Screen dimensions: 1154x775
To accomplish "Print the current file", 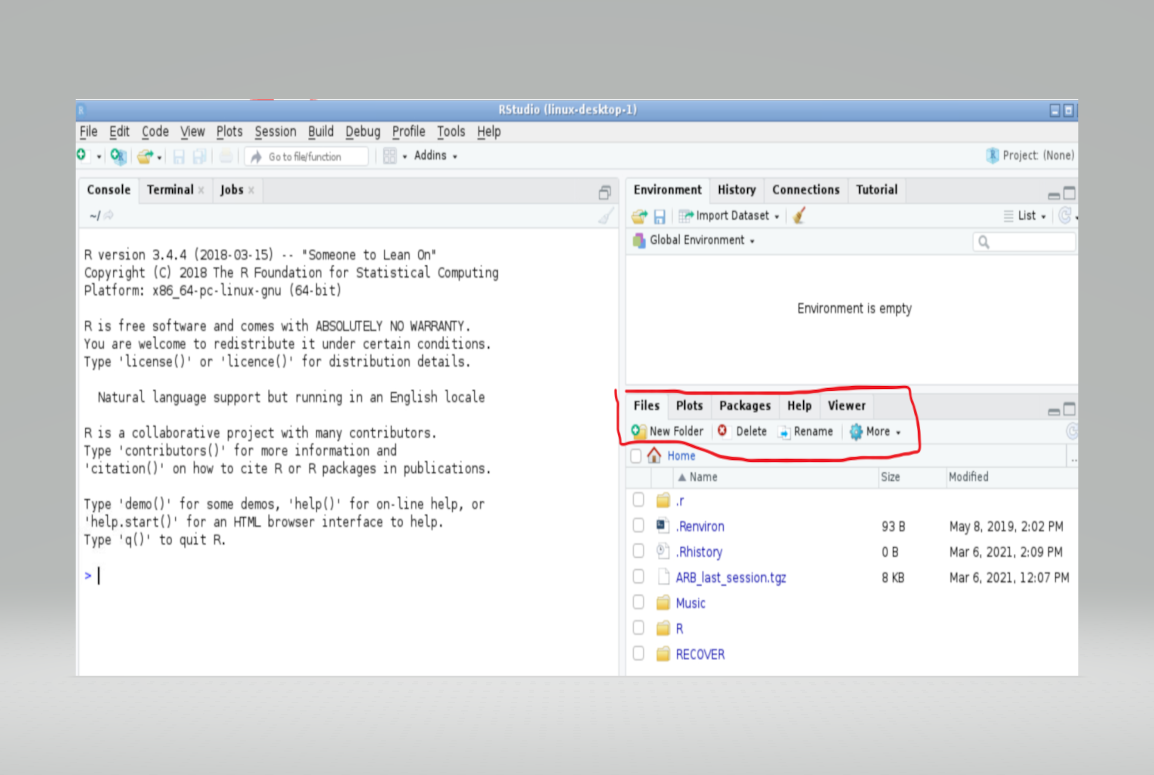I will [x=226, y=156].
